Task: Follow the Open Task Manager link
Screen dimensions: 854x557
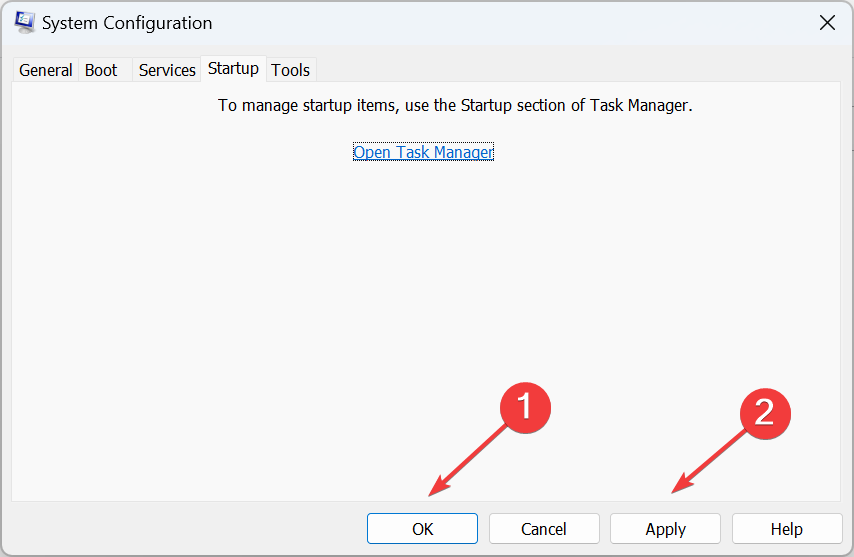Action: (423, 152)
